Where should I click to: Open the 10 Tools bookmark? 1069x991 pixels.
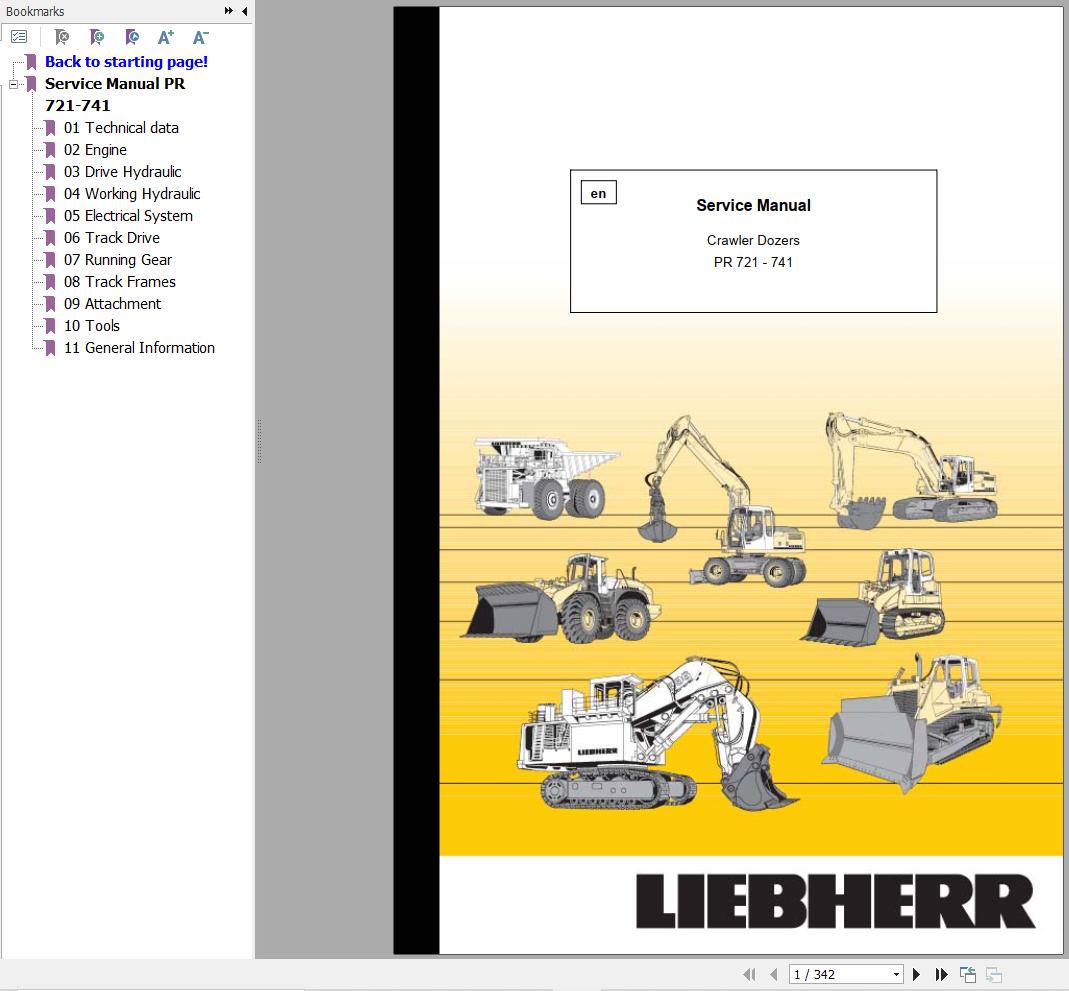point(92,325)
